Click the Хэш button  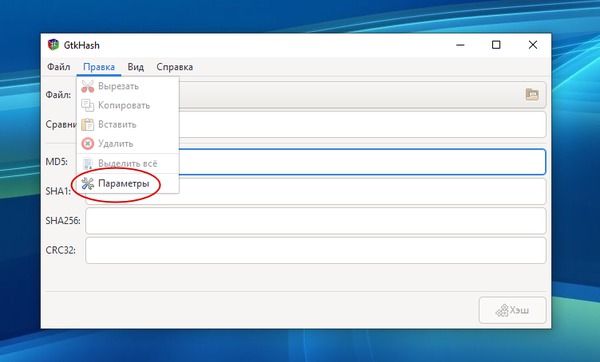[512, 310]
